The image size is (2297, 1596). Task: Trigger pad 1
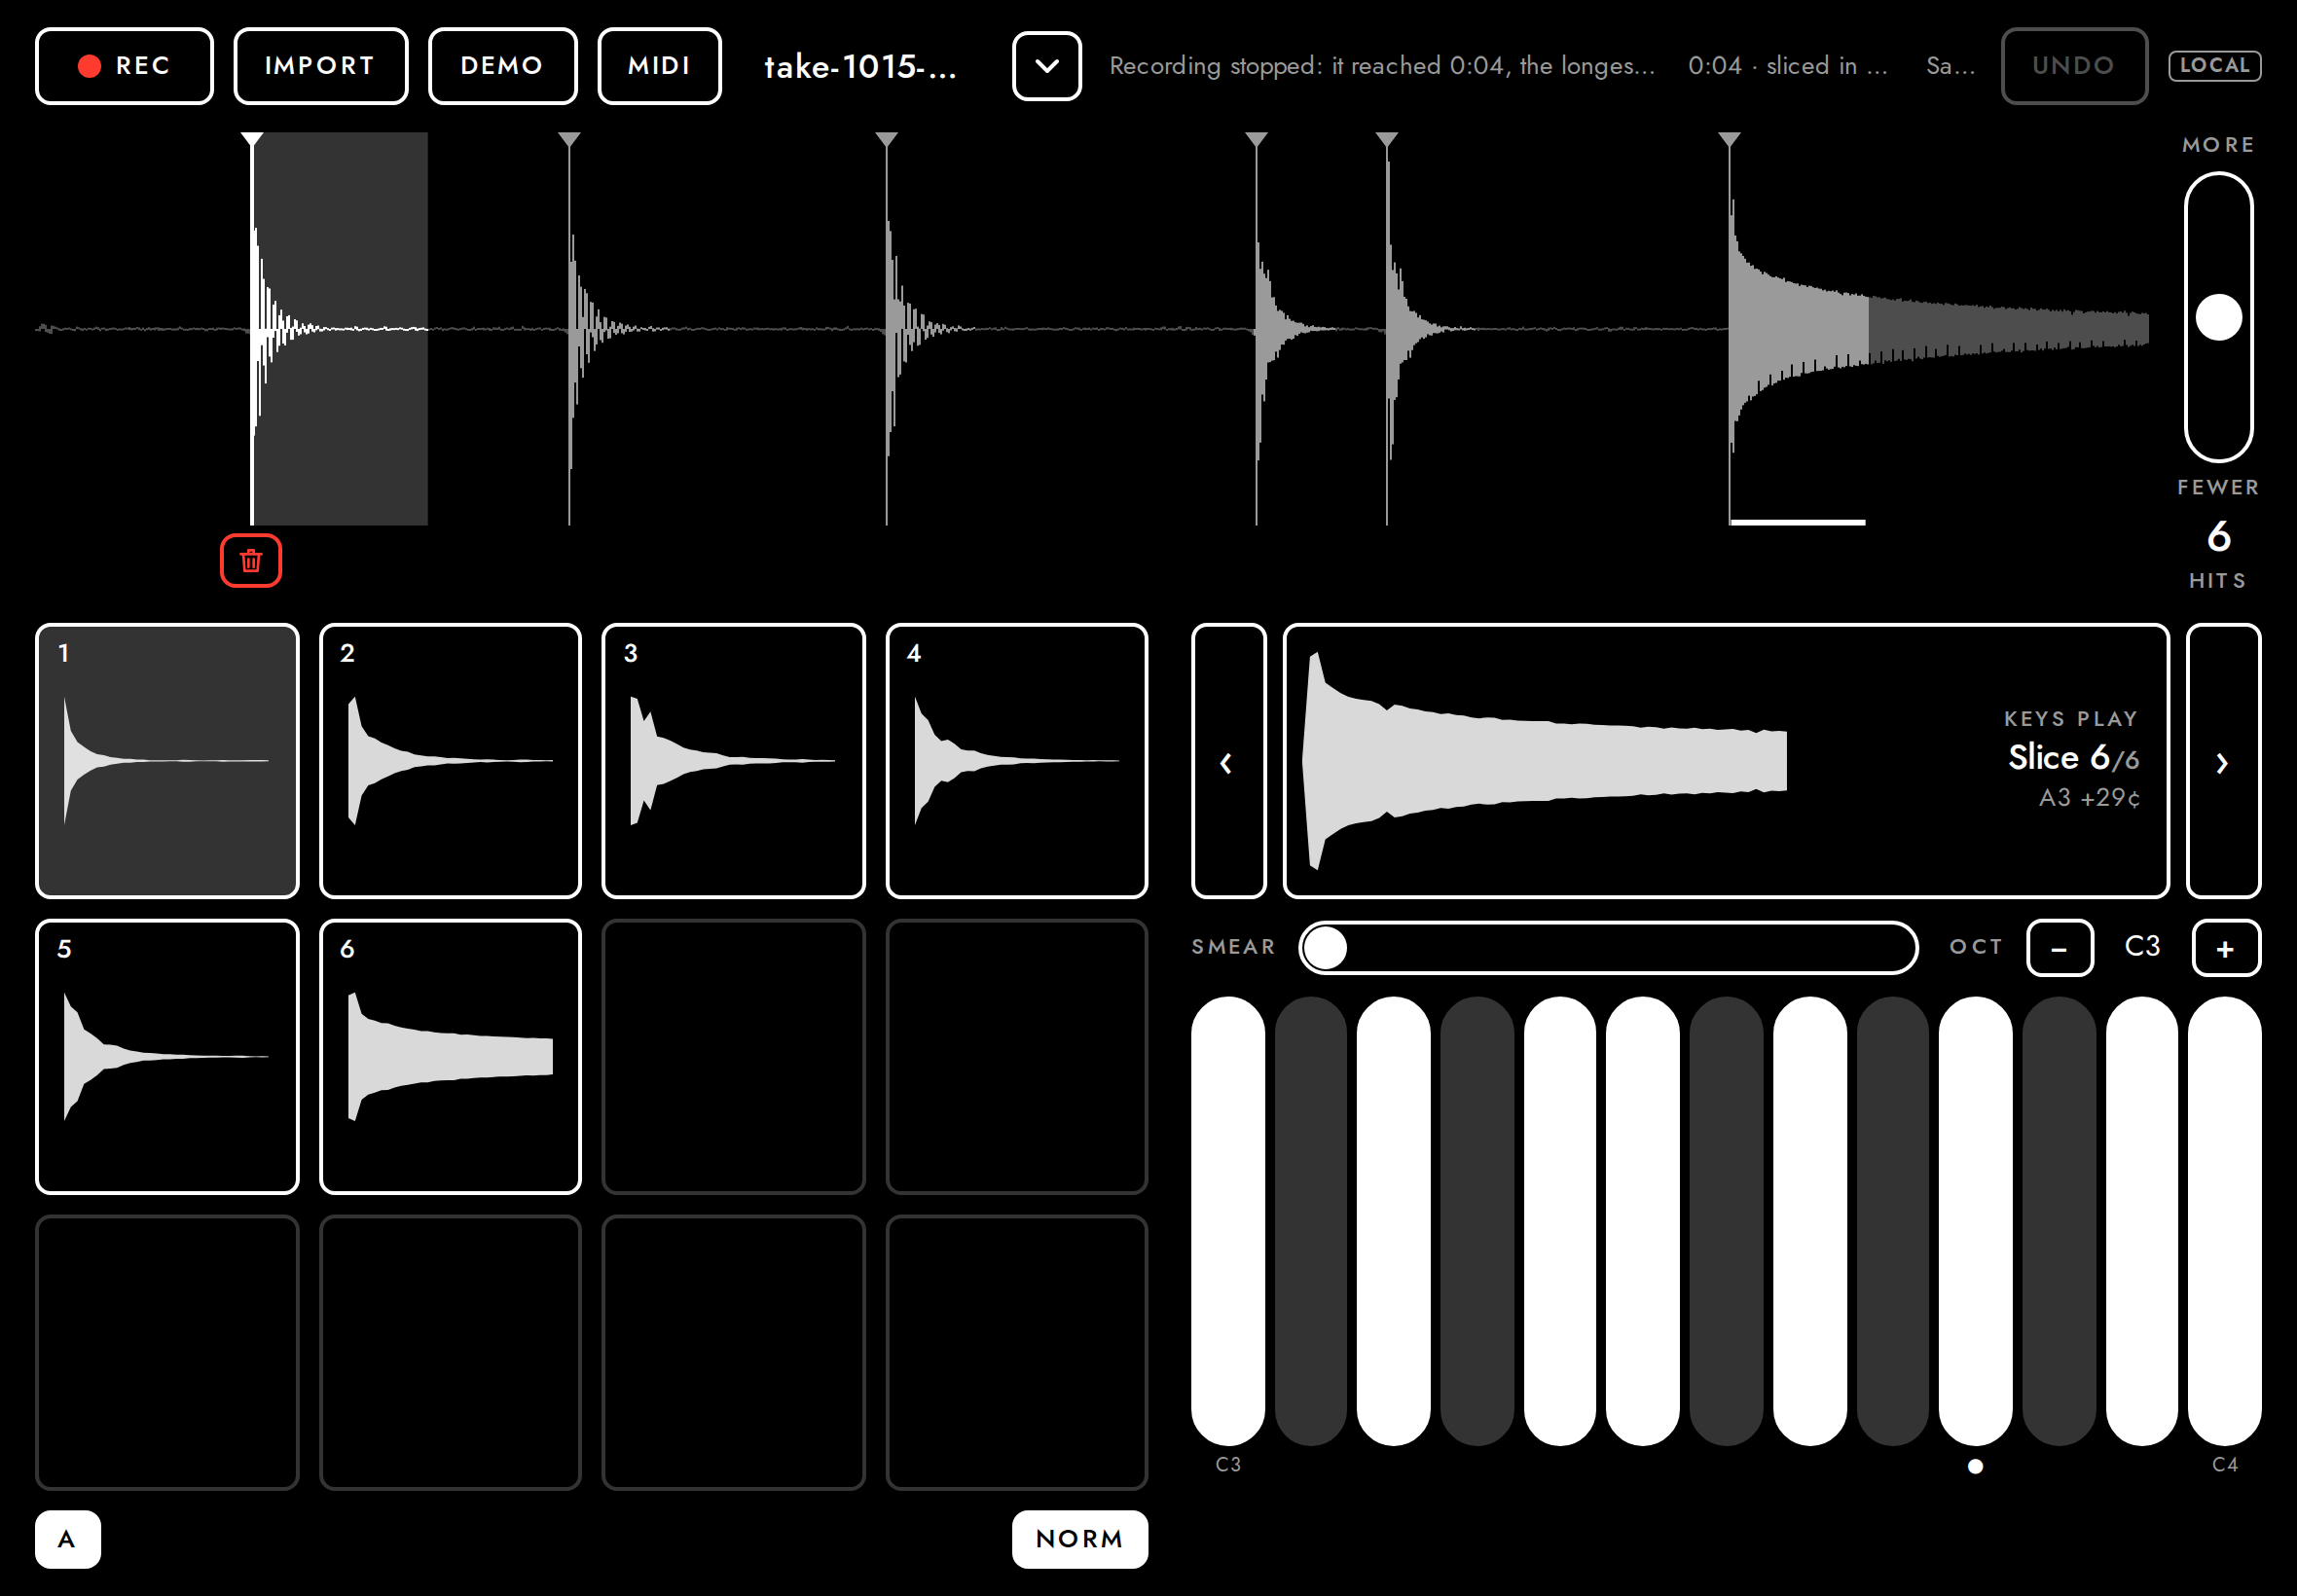coord(167,761)
